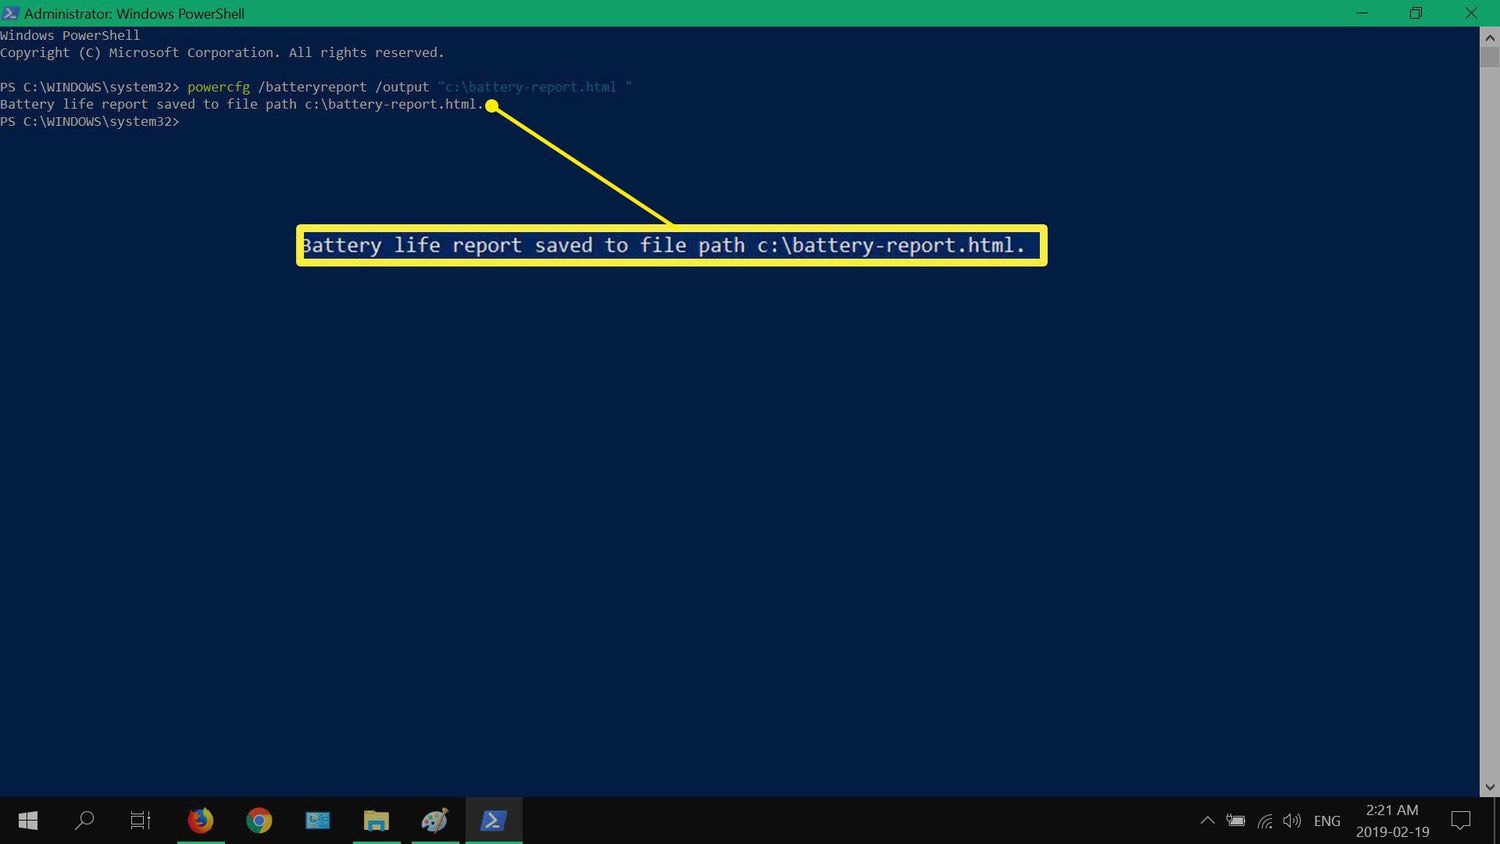Open the Wi-Fi network tray icon
This screenshot has height=844, width=1500.
[x=1265, y=821]
